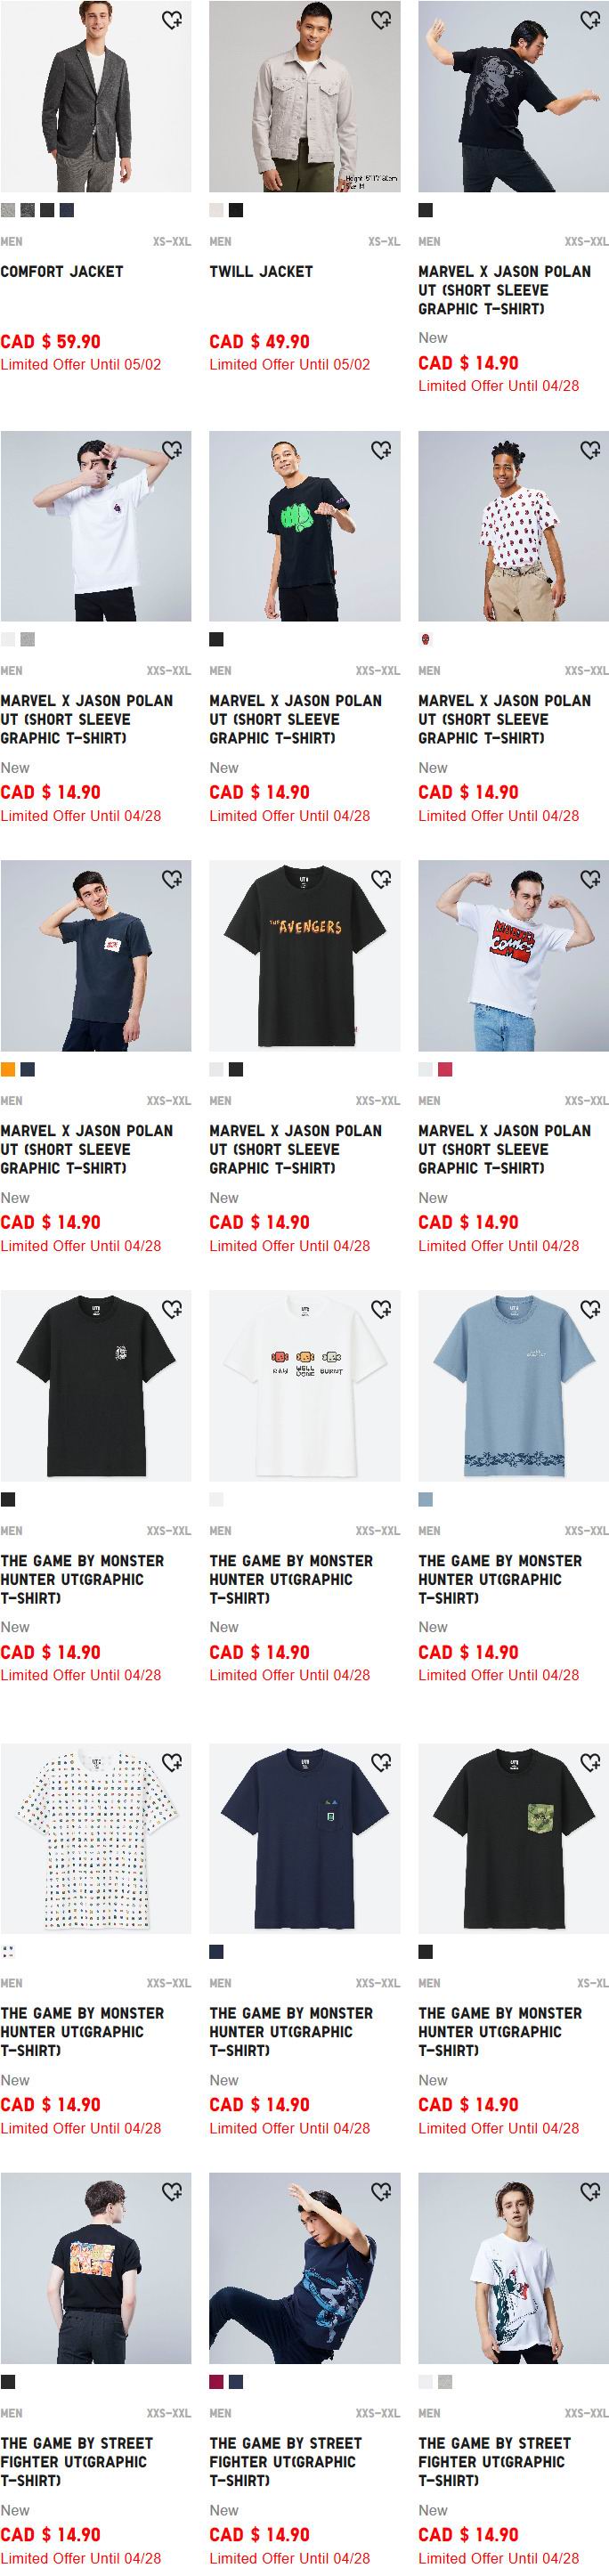The width and height of the screenshot is (609, 2576).
Task: Click wishlist heart on green fist T-shirt
Action: pyautogui.click(x=381, y=450)
